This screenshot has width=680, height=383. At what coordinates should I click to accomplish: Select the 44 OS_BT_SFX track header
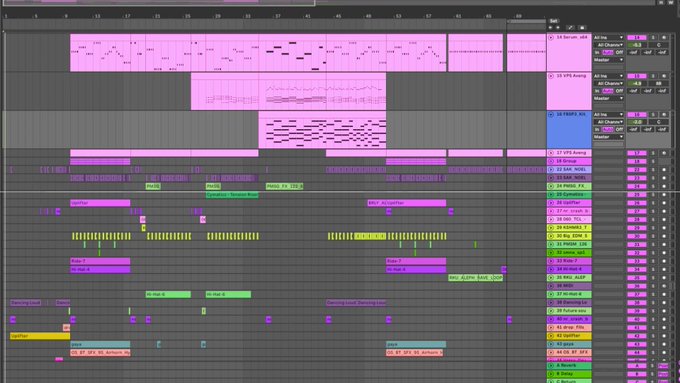(569, 353)
